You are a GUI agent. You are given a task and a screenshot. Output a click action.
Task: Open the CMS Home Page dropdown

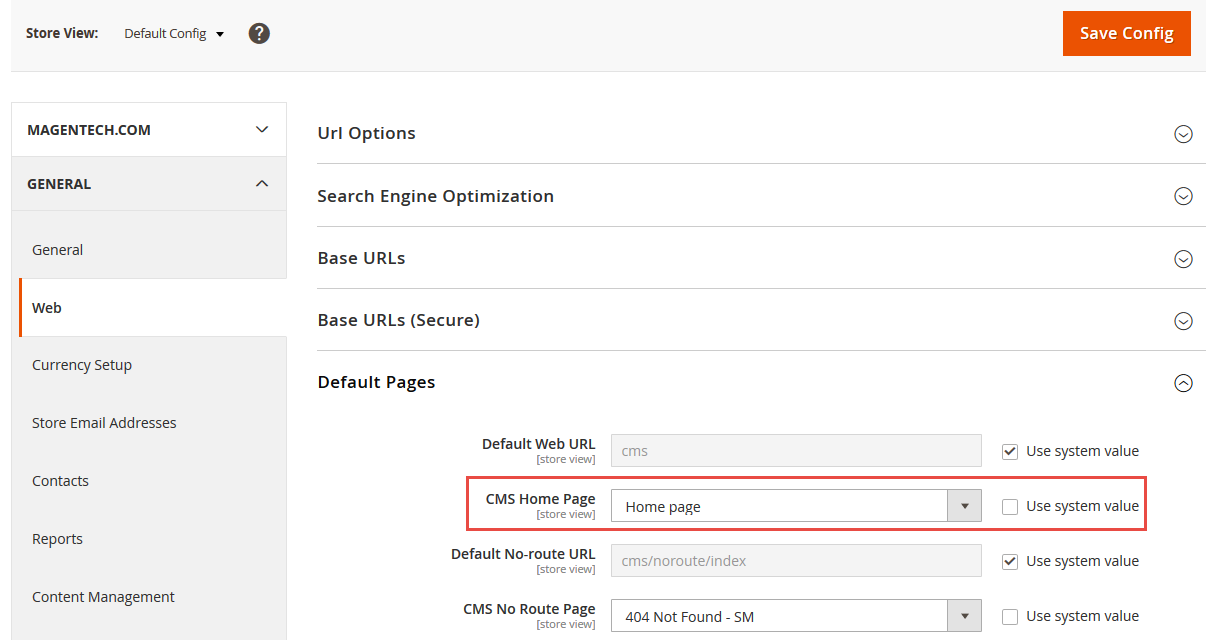(x=796, y=507)
